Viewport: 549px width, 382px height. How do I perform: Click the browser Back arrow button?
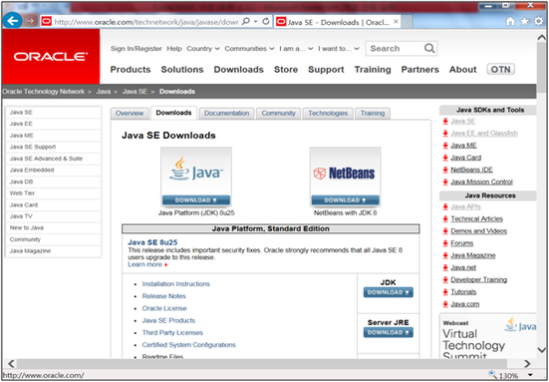pyautogui.click(x=12, y=21)
